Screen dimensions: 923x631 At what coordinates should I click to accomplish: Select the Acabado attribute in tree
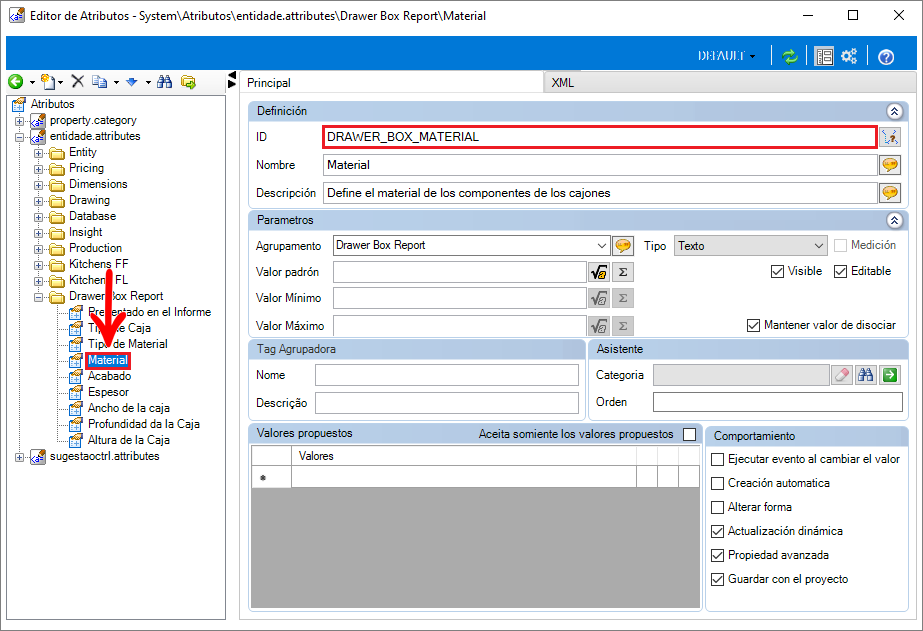[109, 376]
